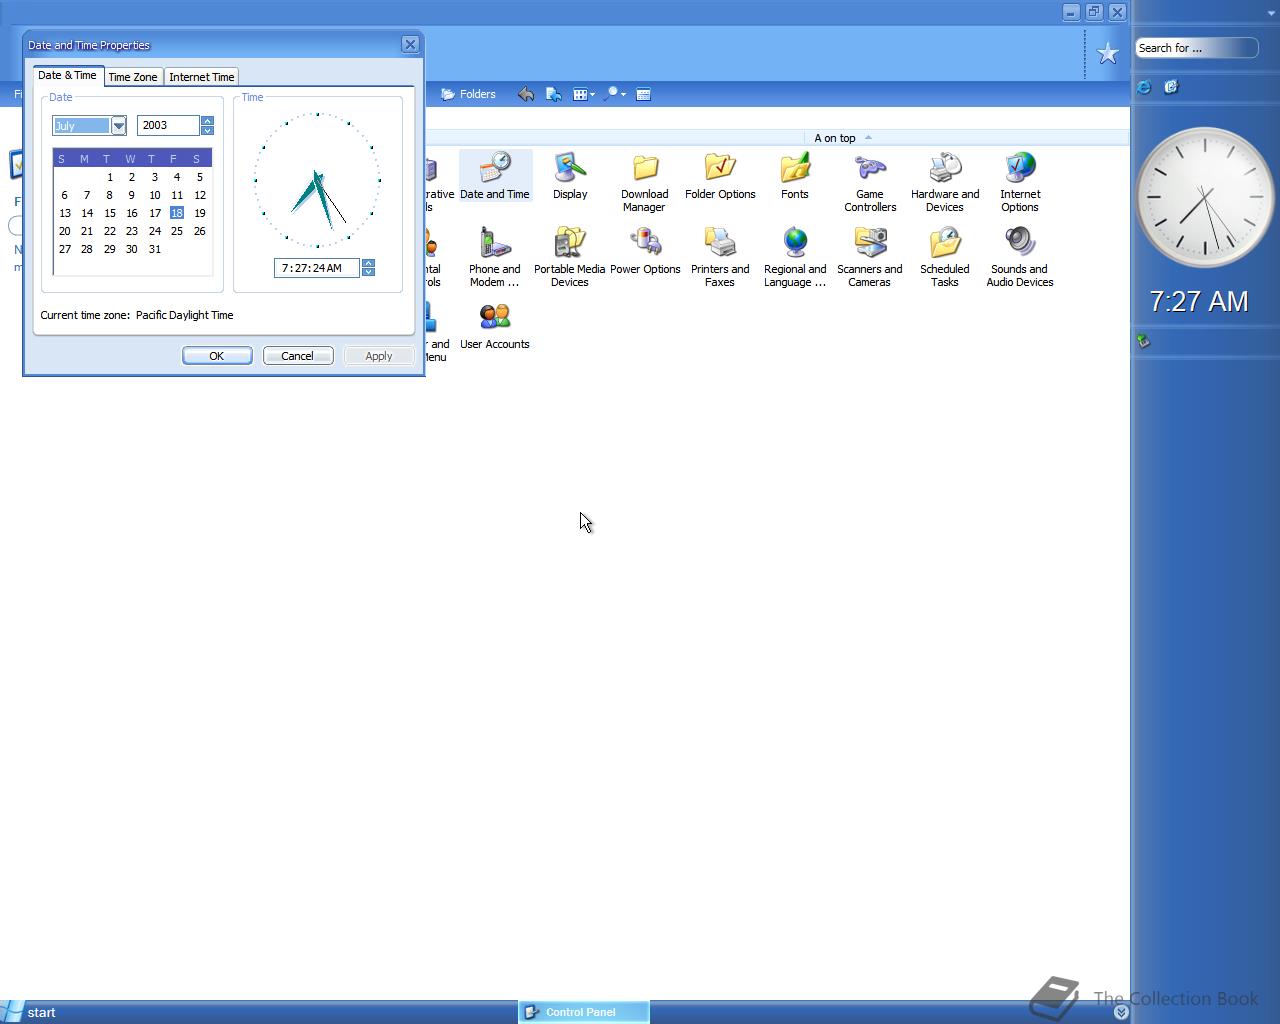Open the Fonts folder icon

click(x=795, y=176)
